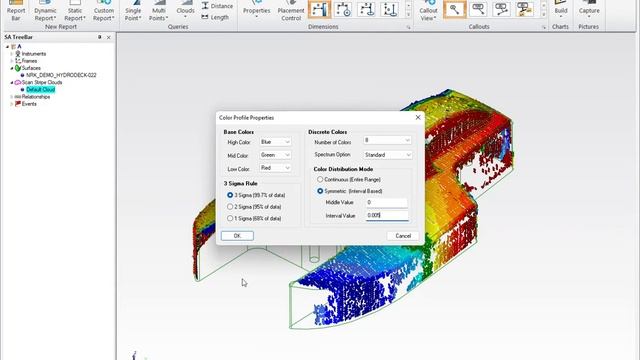
Task: Collapse the root A collection node
Action: [7, 47]
